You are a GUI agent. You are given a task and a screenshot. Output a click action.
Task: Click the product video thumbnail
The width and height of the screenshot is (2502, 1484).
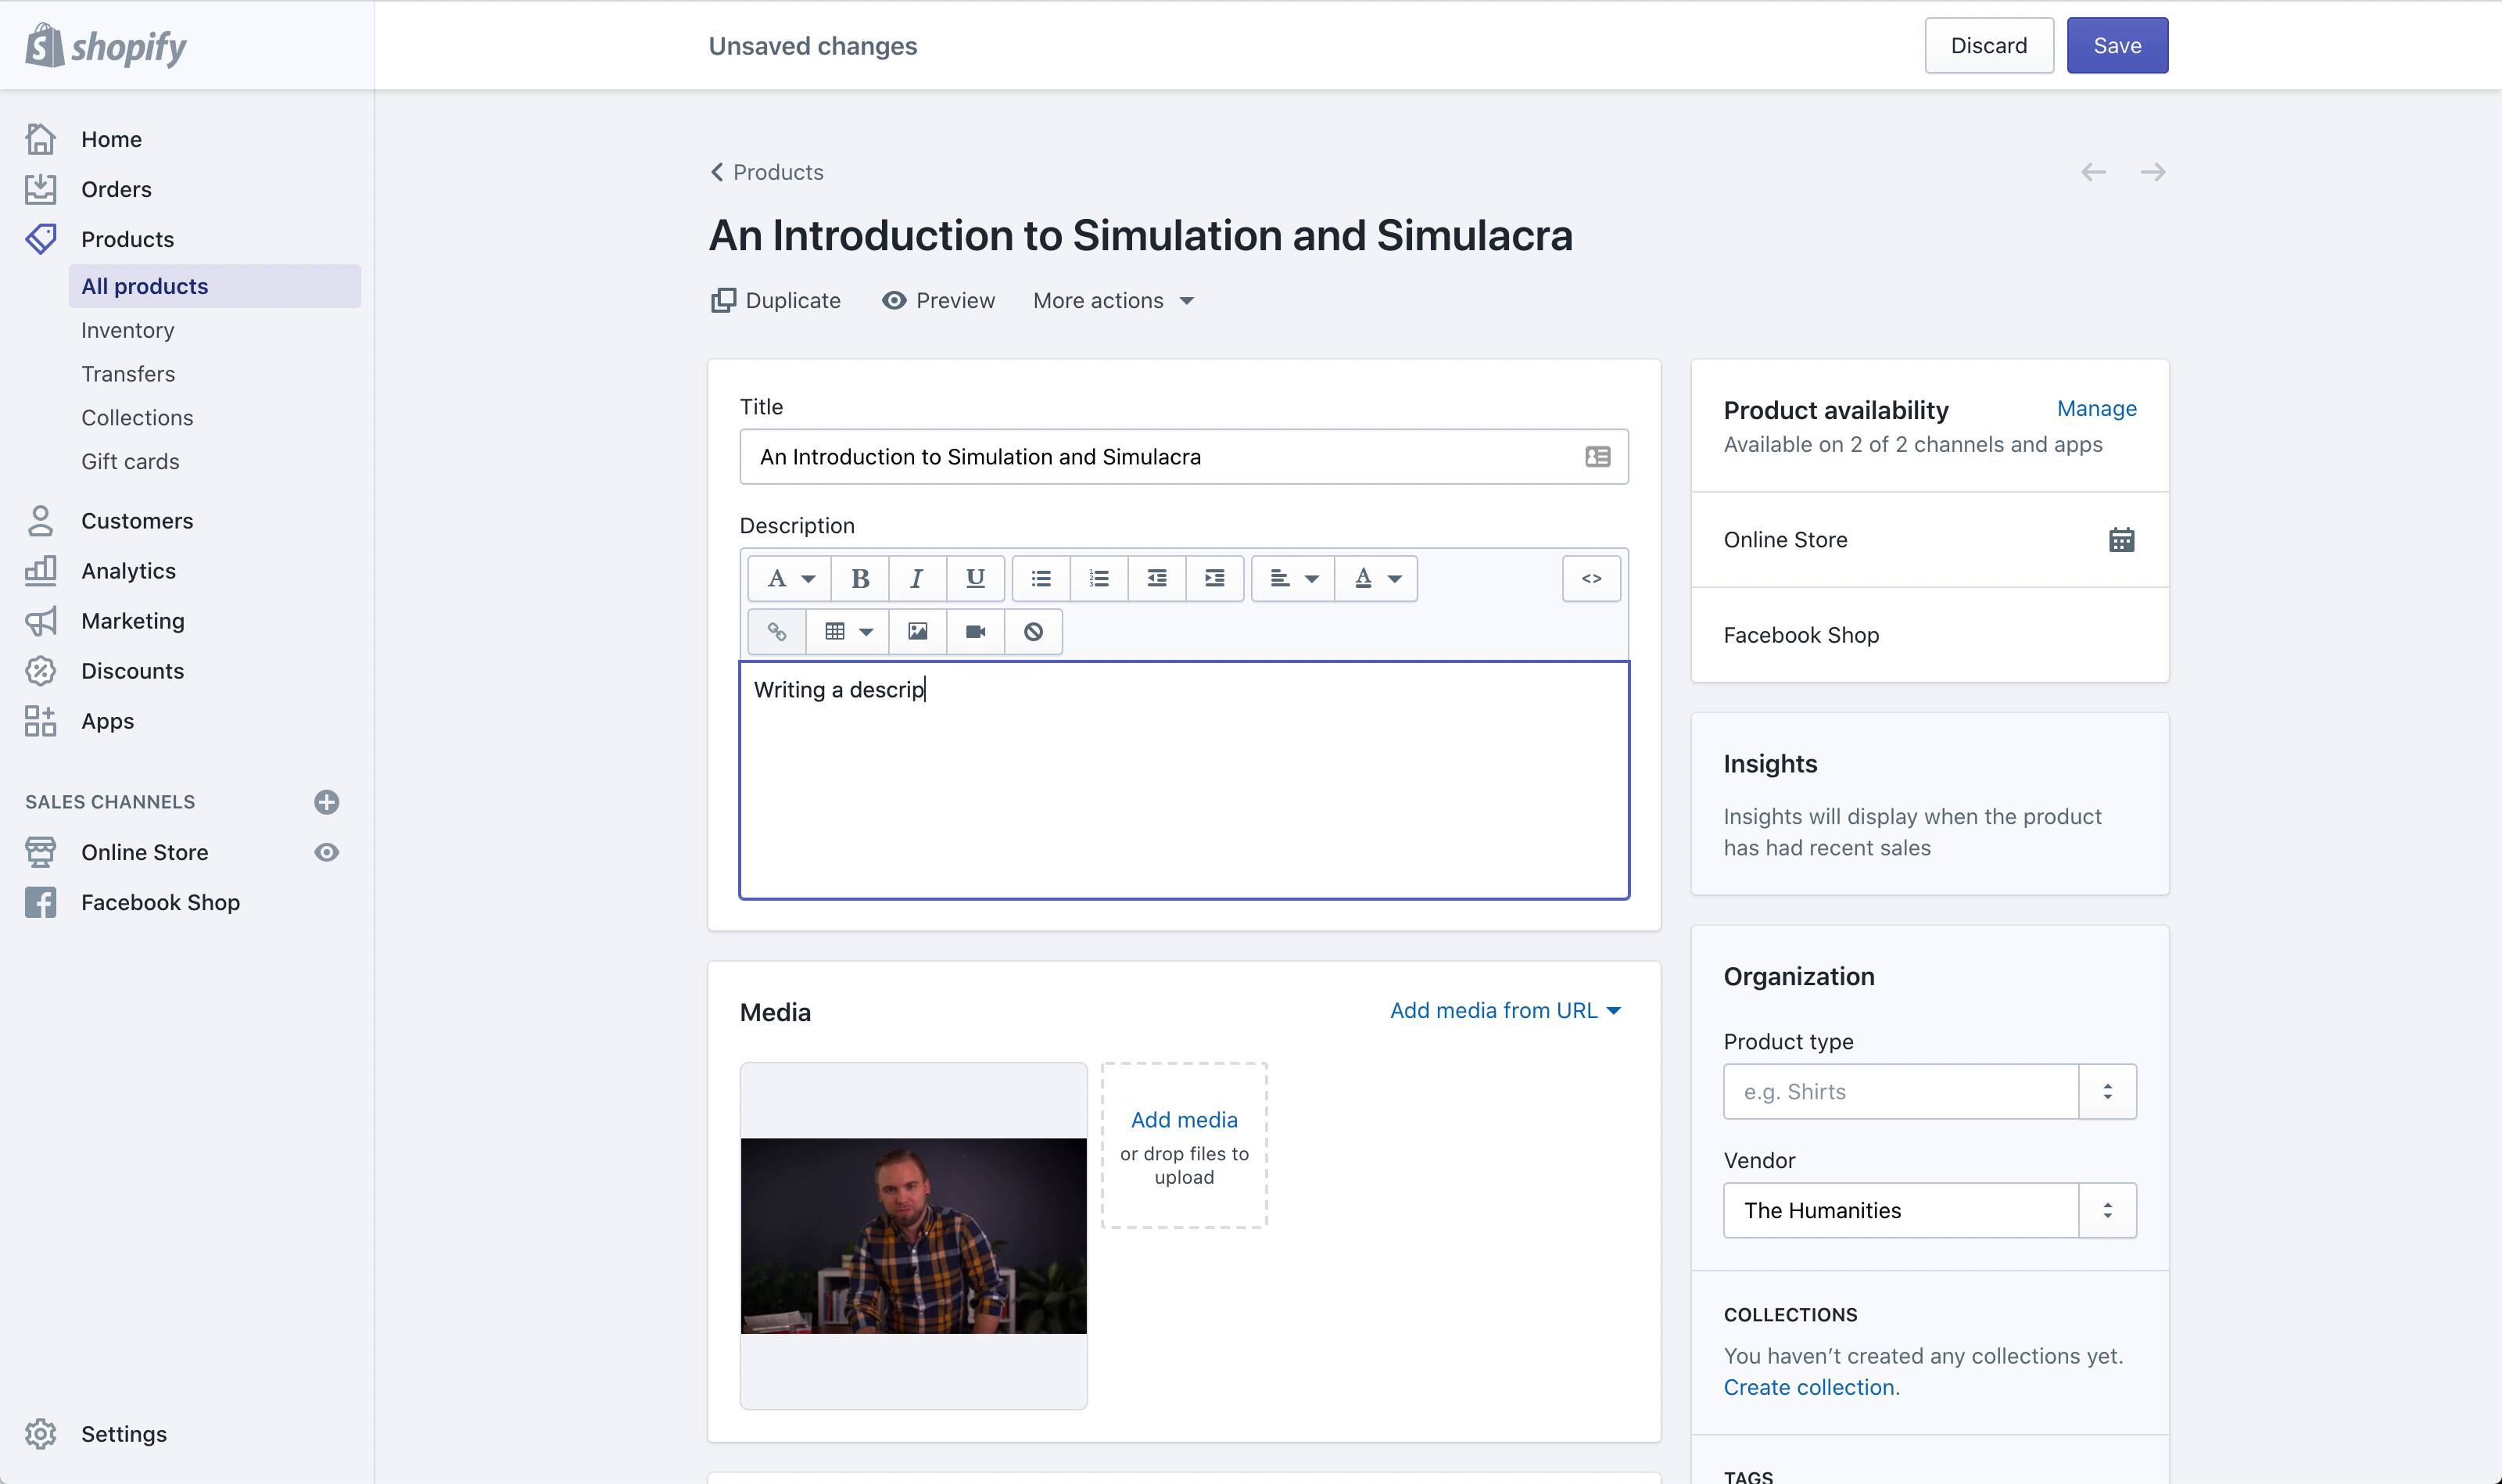[913, 1235]
